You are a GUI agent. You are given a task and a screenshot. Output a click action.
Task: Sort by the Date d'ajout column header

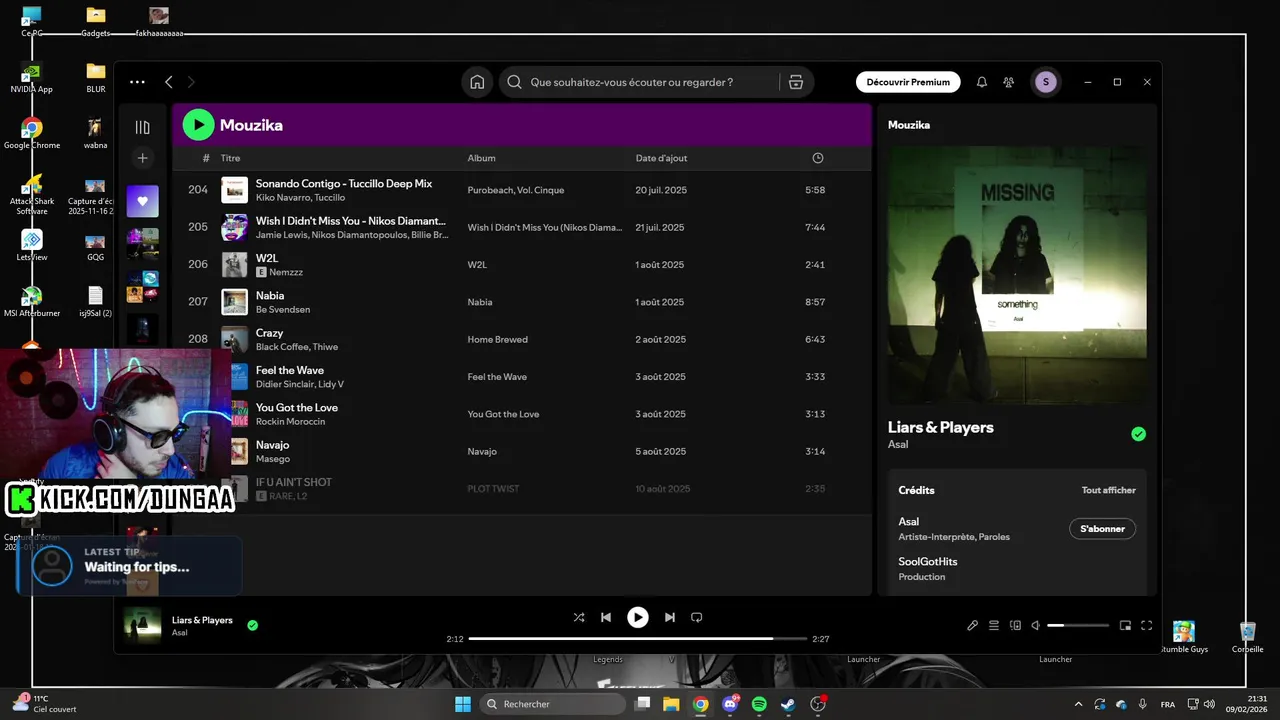coord(661,158)
